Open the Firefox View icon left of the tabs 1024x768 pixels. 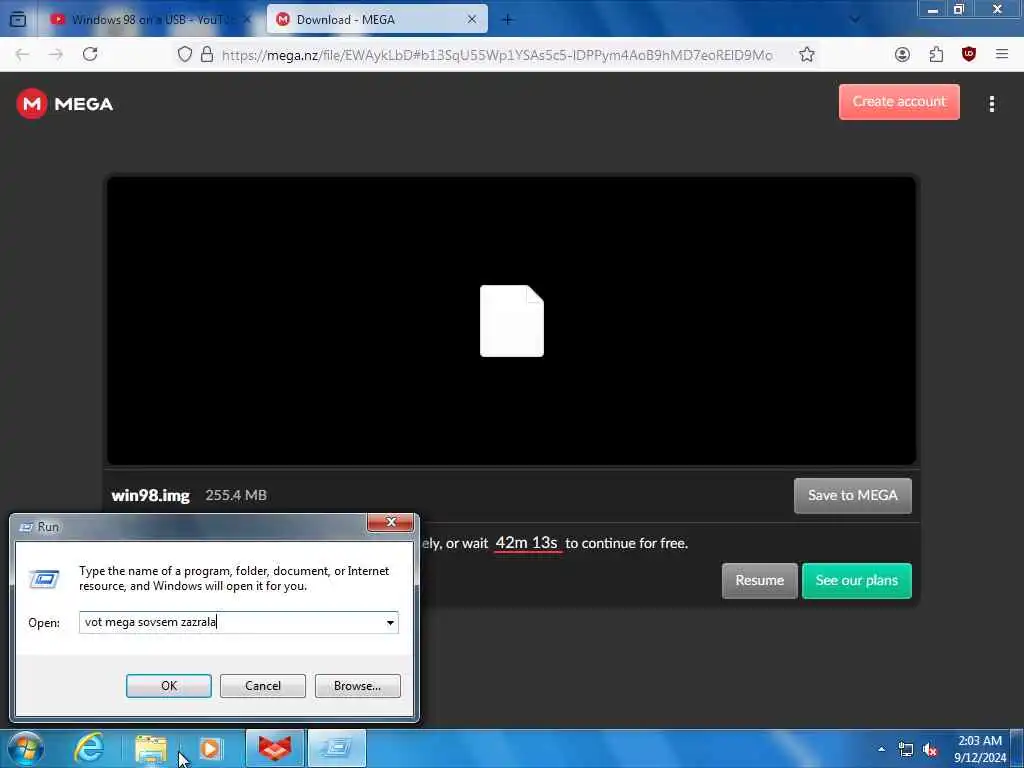point(18,20)
